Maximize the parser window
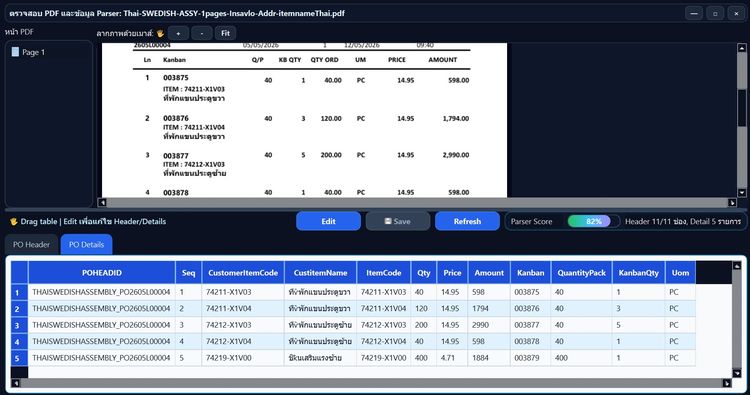Image resolution: width=750 pixels, height=395 pixels. (715, 13)
